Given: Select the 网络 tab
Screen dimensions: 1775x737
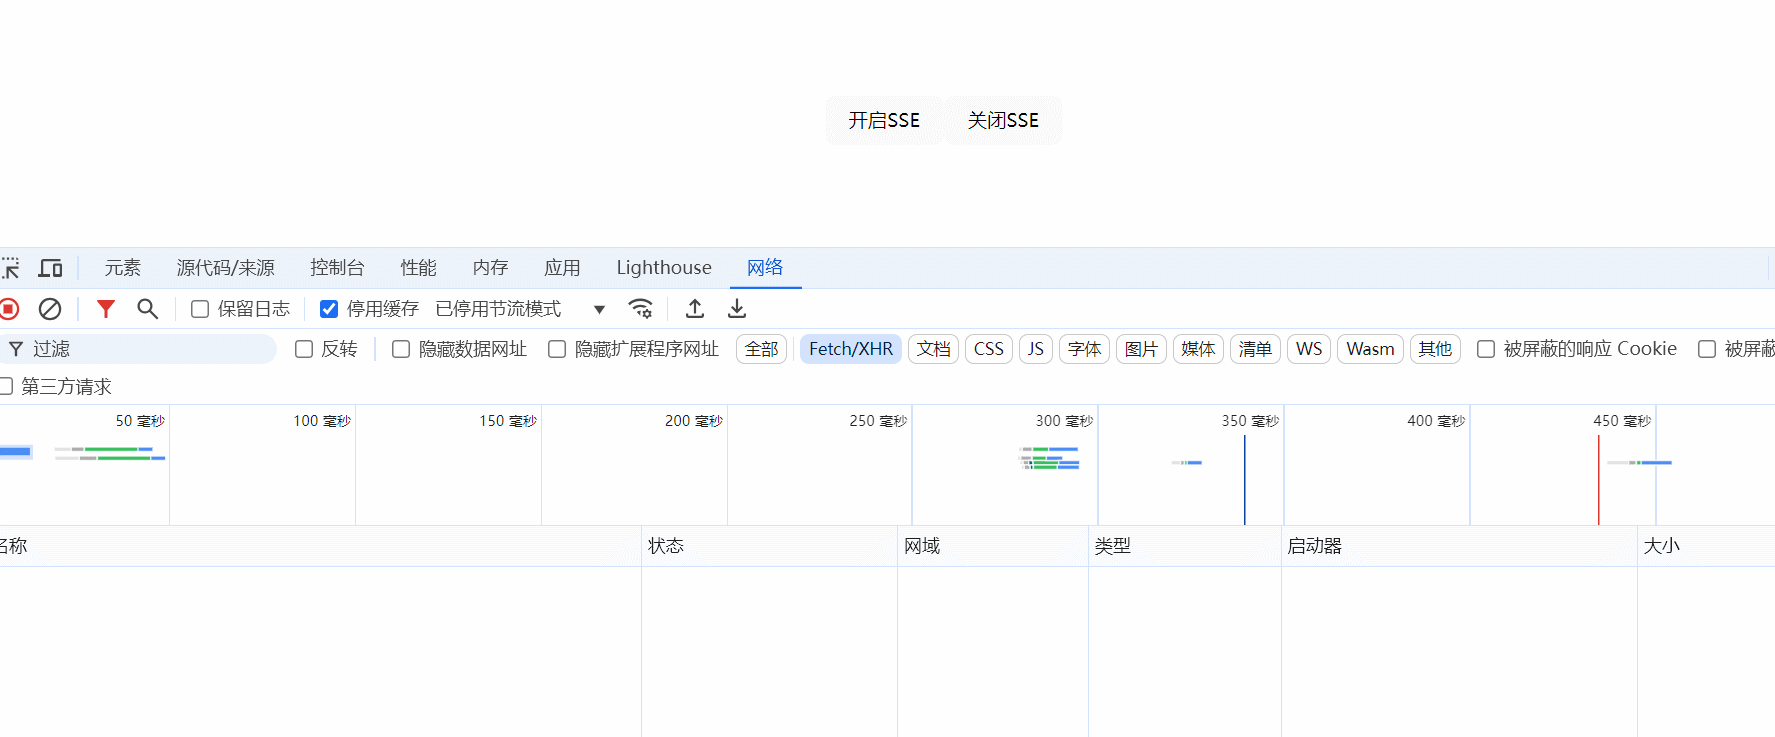Looking at the screenshot, I should [765, 268].
